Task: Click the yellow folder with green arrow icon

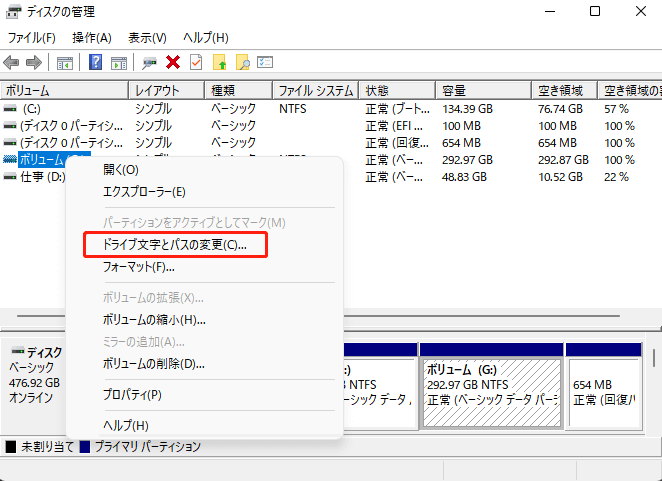Action: (x=220, y=63)
